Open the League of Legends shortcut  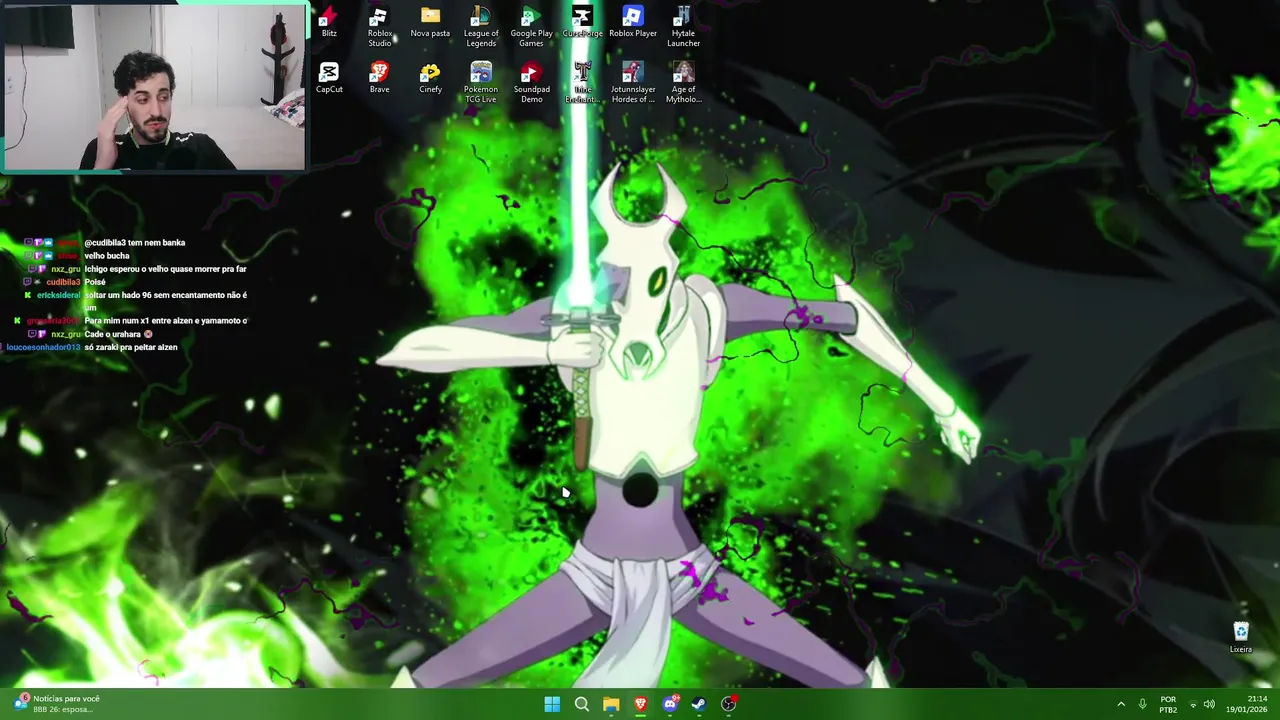pos(481,27)
